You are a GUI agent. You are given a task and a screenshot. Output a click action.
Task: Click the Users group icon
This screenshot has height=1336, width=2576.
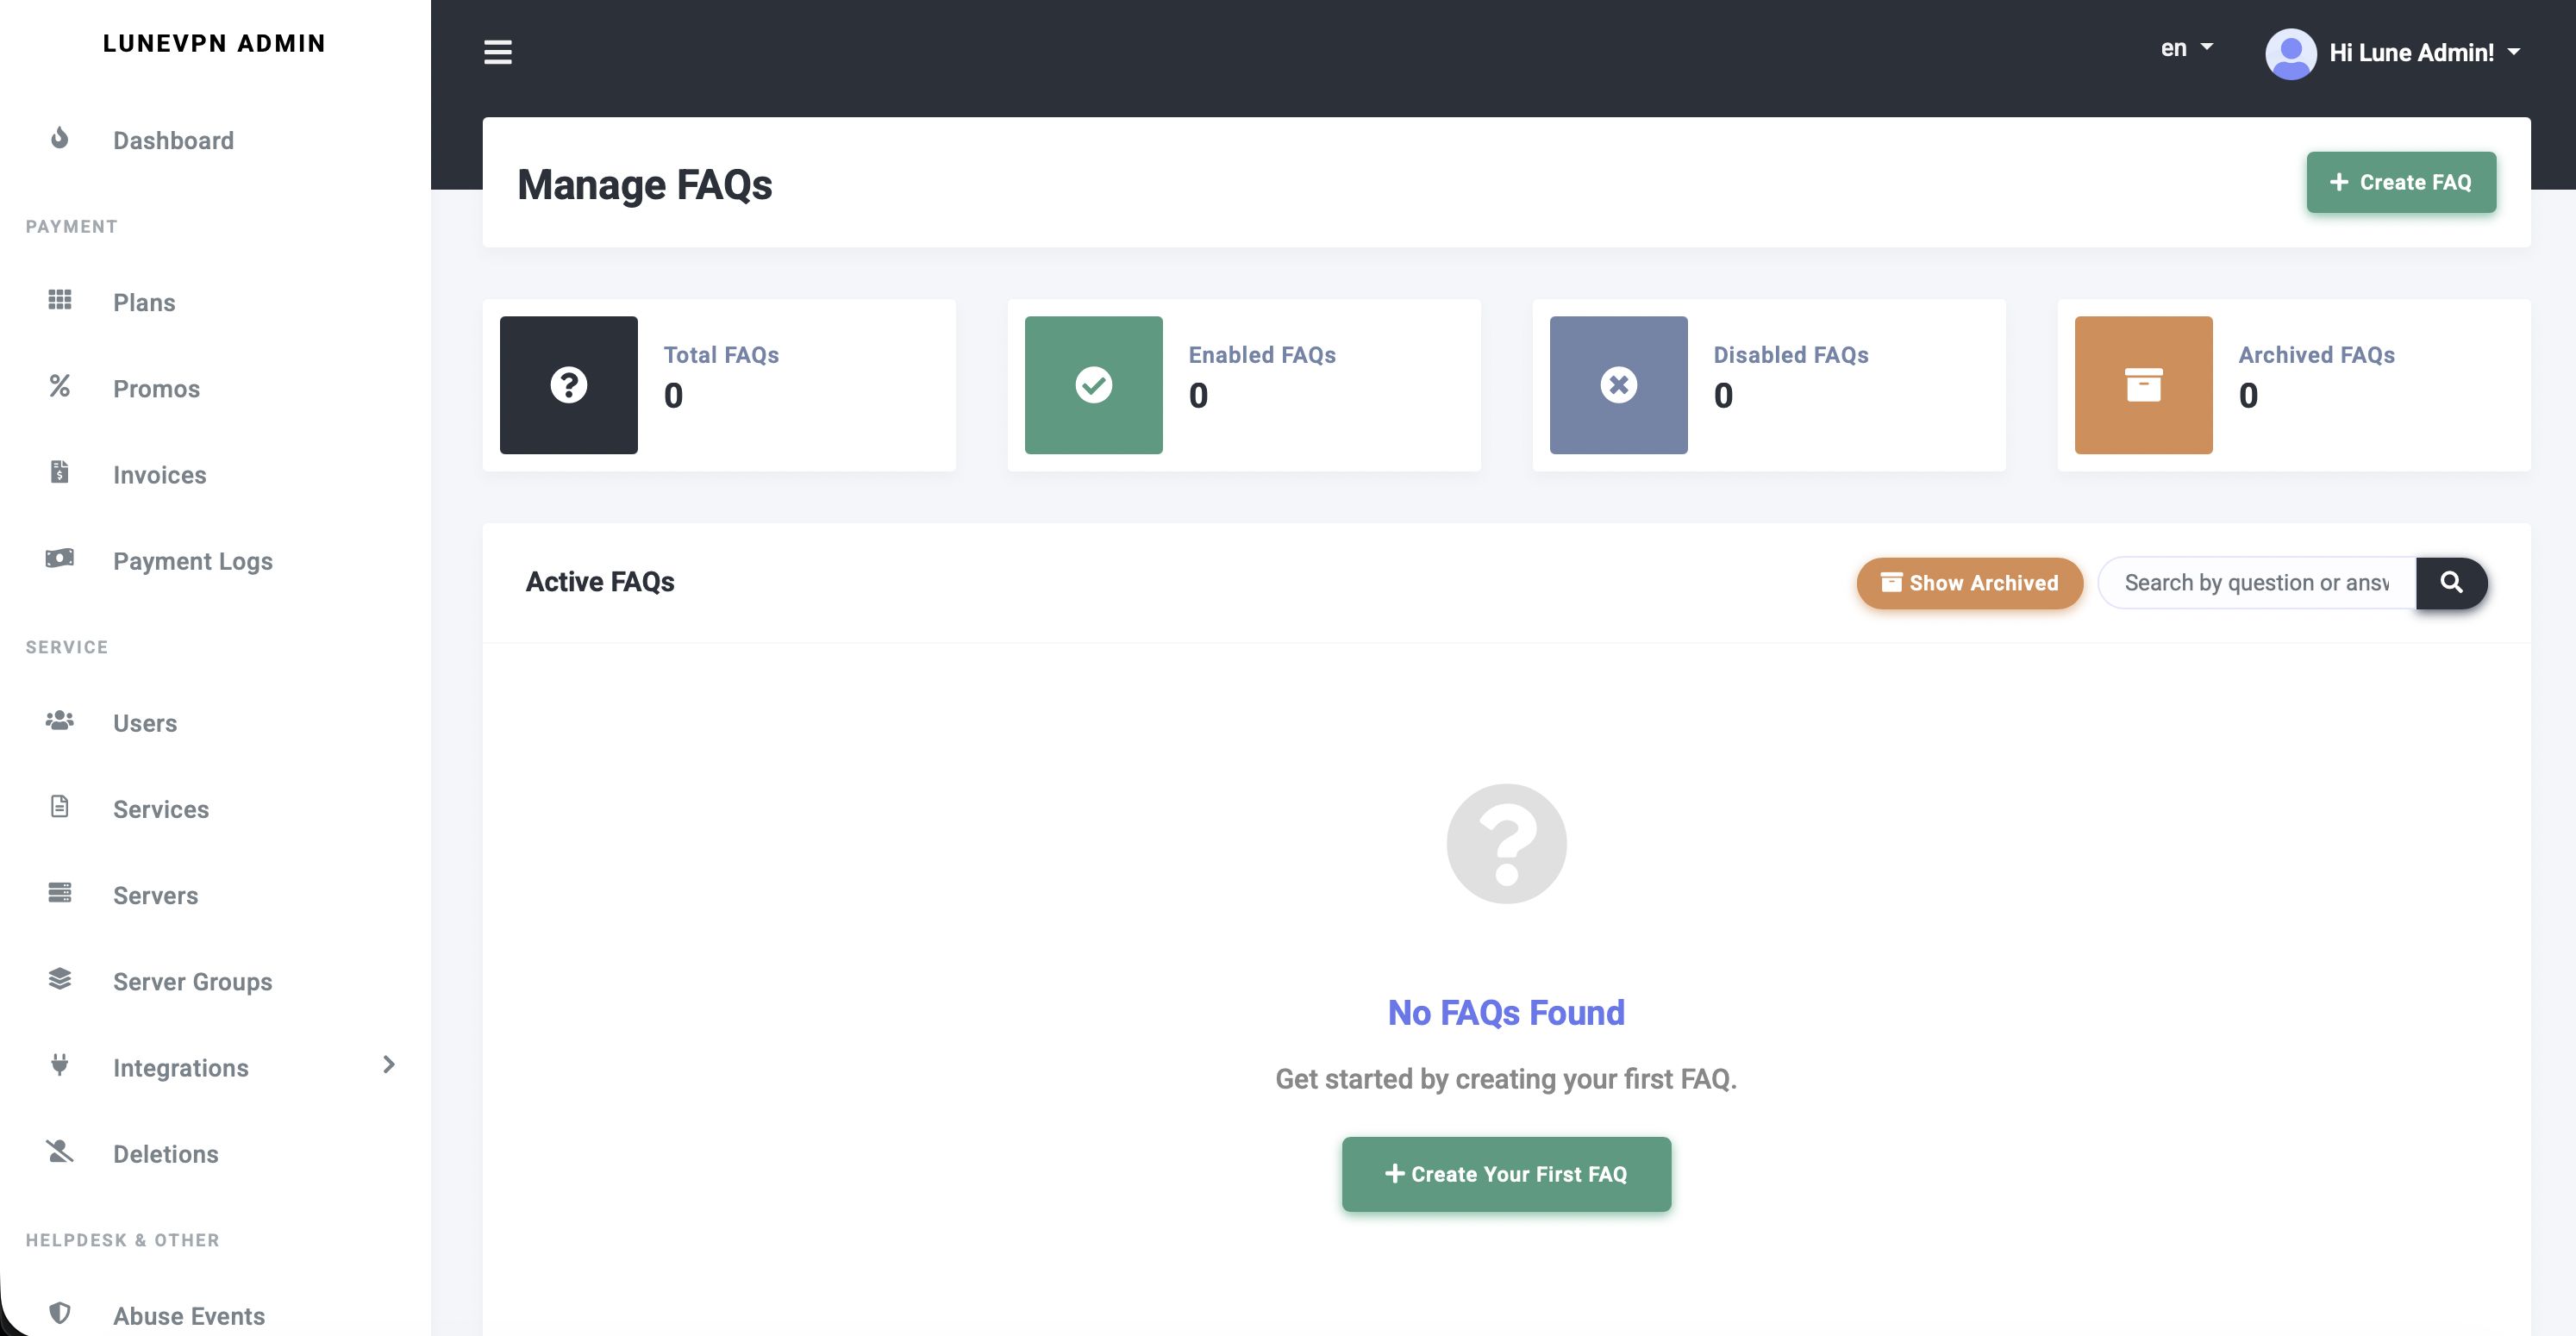click(60, 720)
